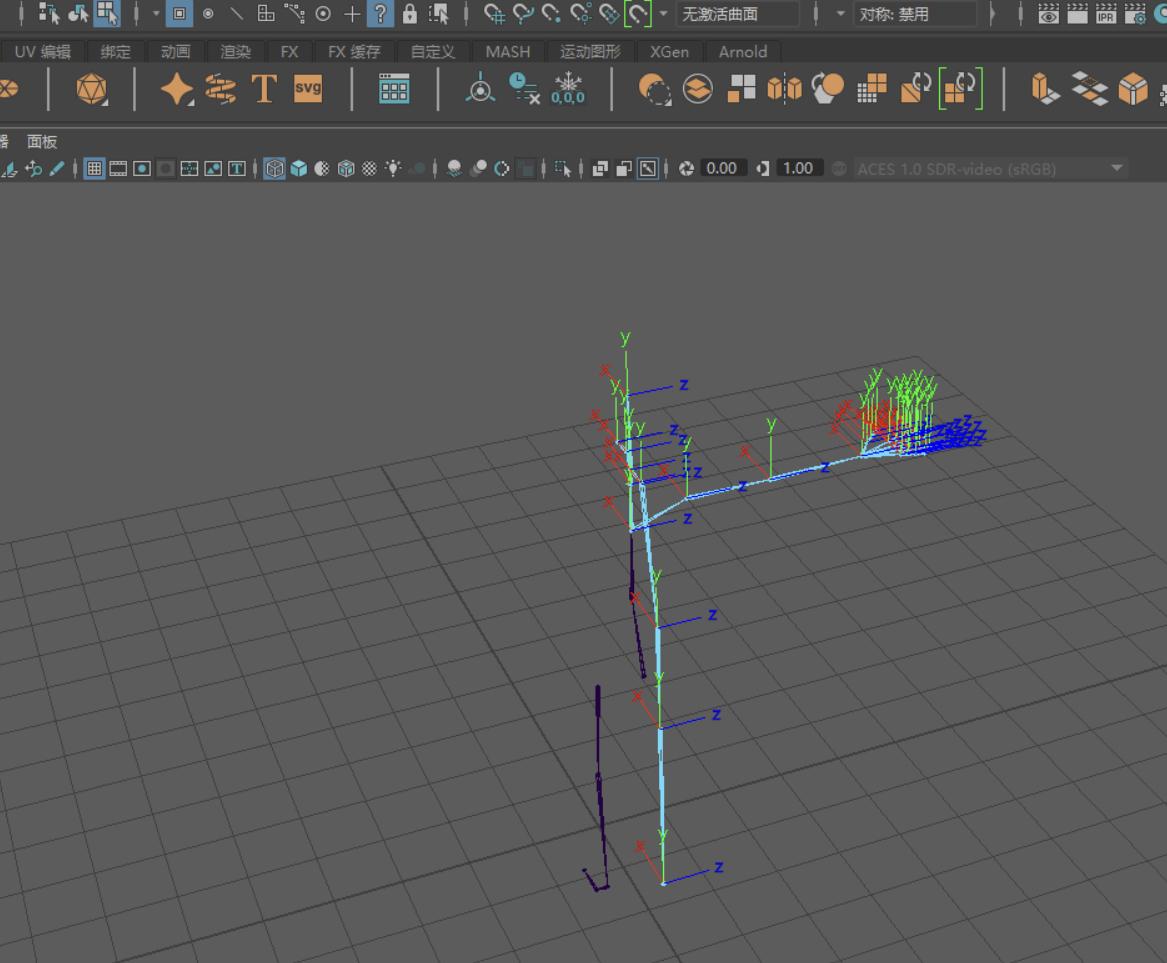The height and width of the screenshot is (963, 1167).
Task: Toggle snap to grids magnet icon
Action: coord(494,14)
